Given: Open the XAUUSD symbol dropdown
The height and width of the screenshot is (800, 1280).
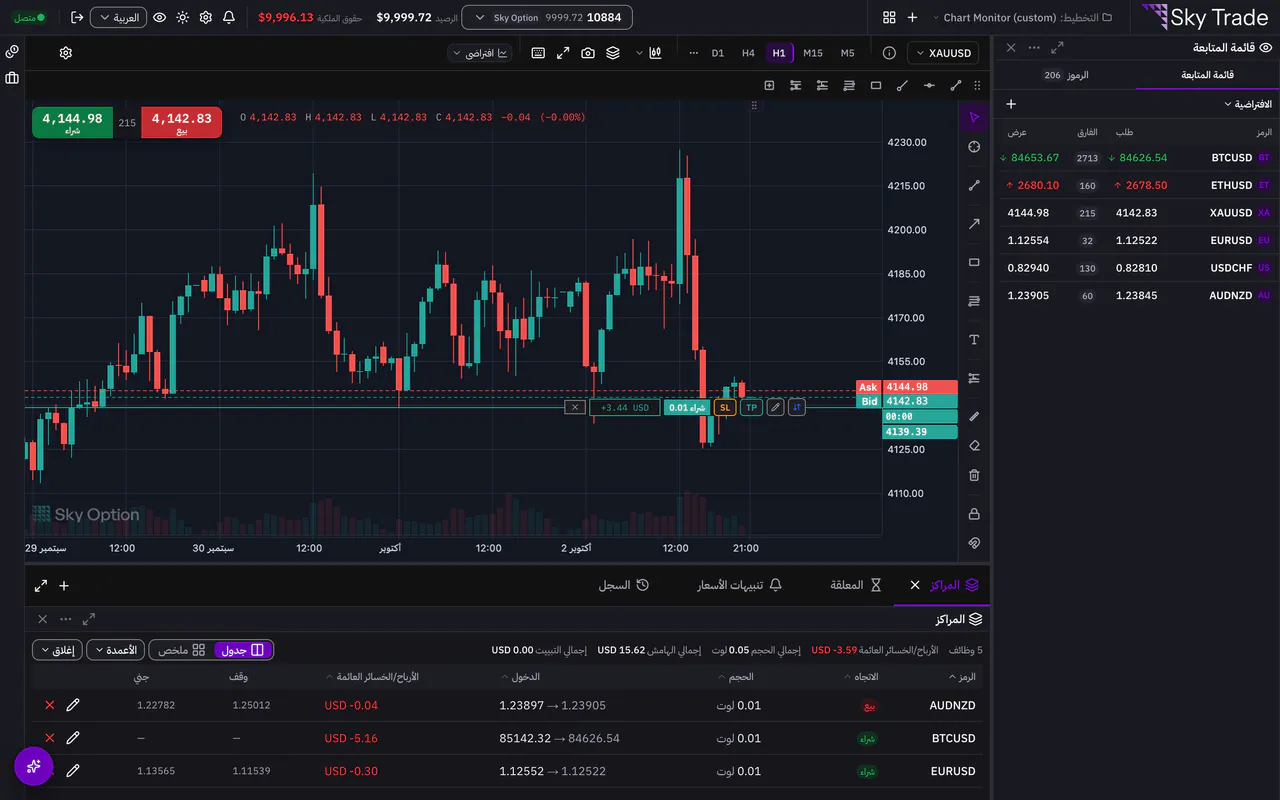Looking at the screenshot, I should coord(943,53).
